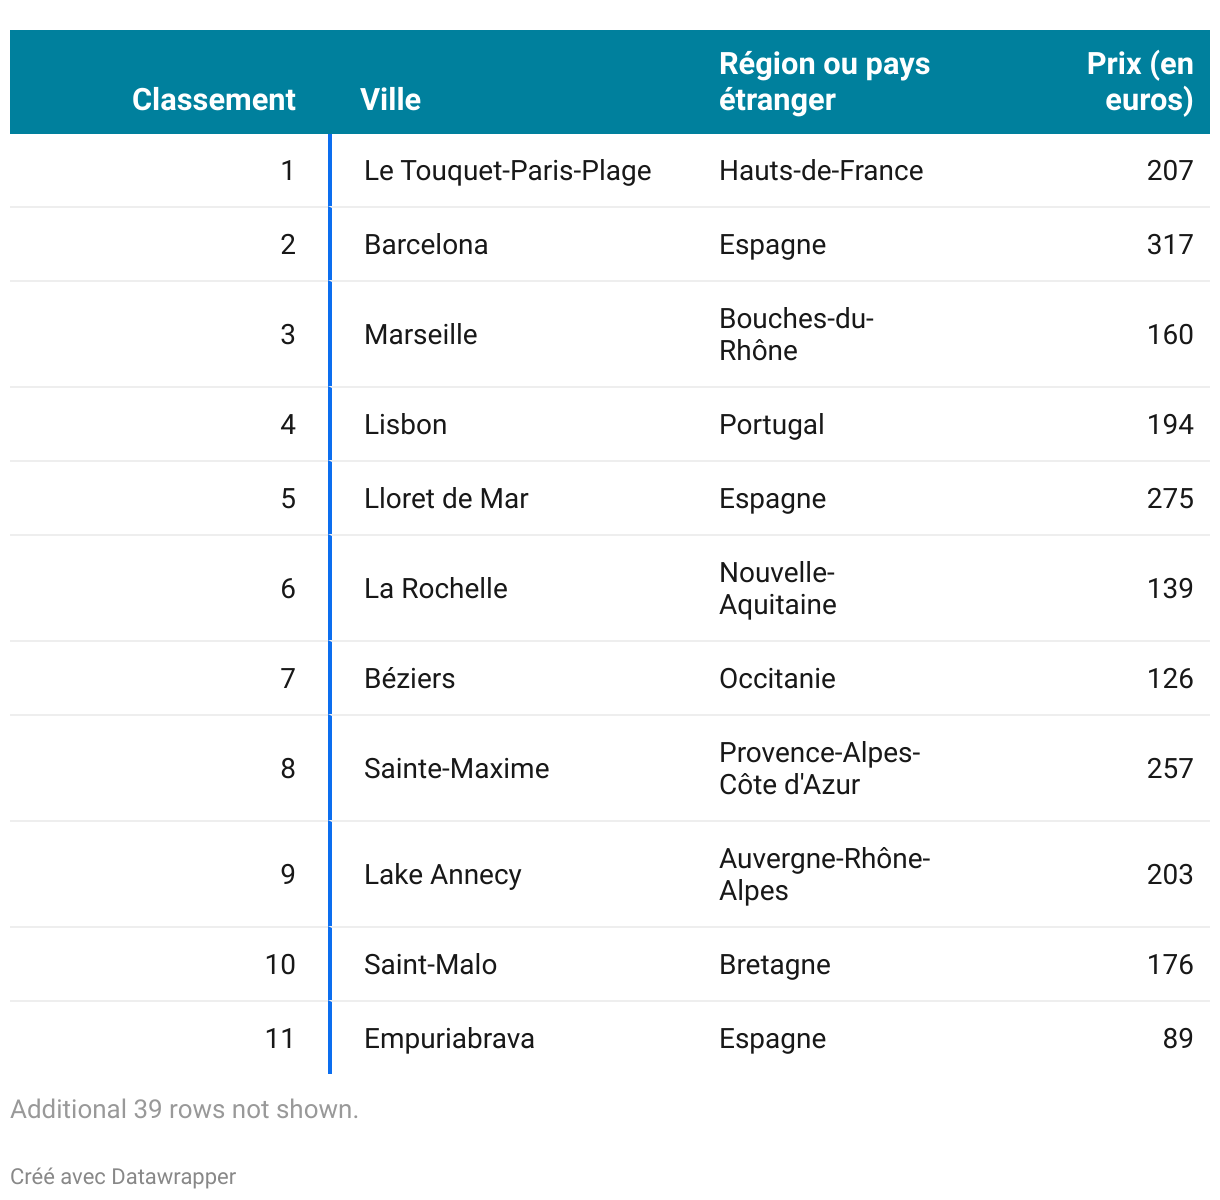This screenshot has height=1200, width=1220.
Task: Select the Béziers city cell
Action: point(409,679)
